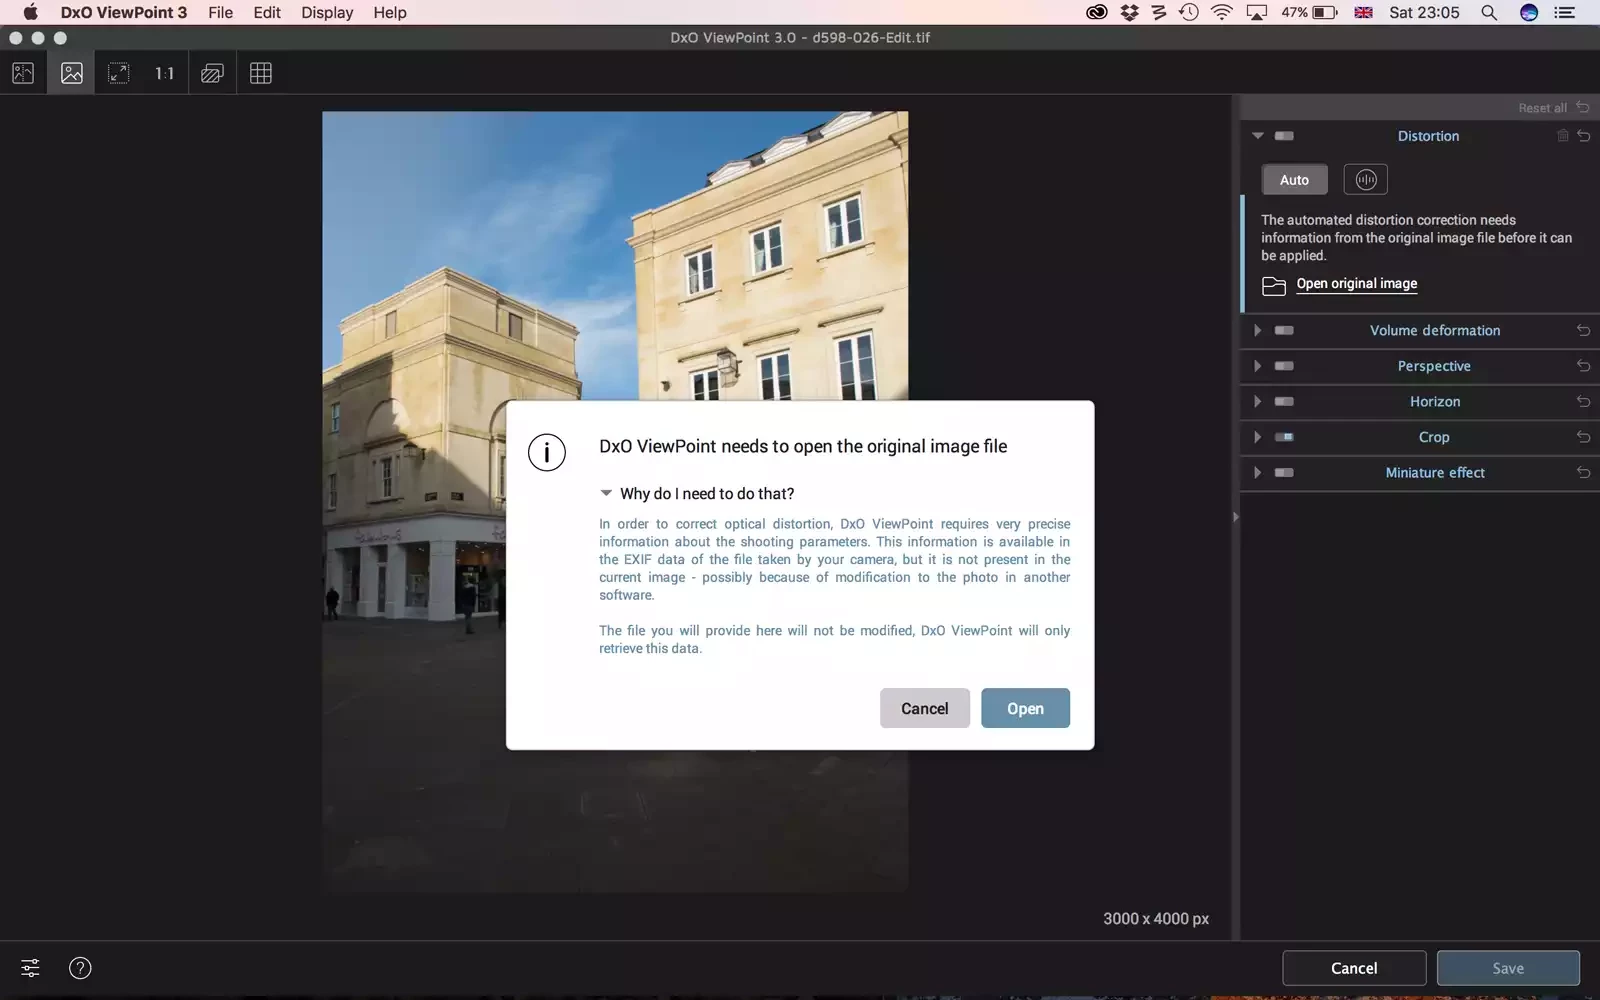Toggle the Crop panel switch

[x=1284, y=437]
